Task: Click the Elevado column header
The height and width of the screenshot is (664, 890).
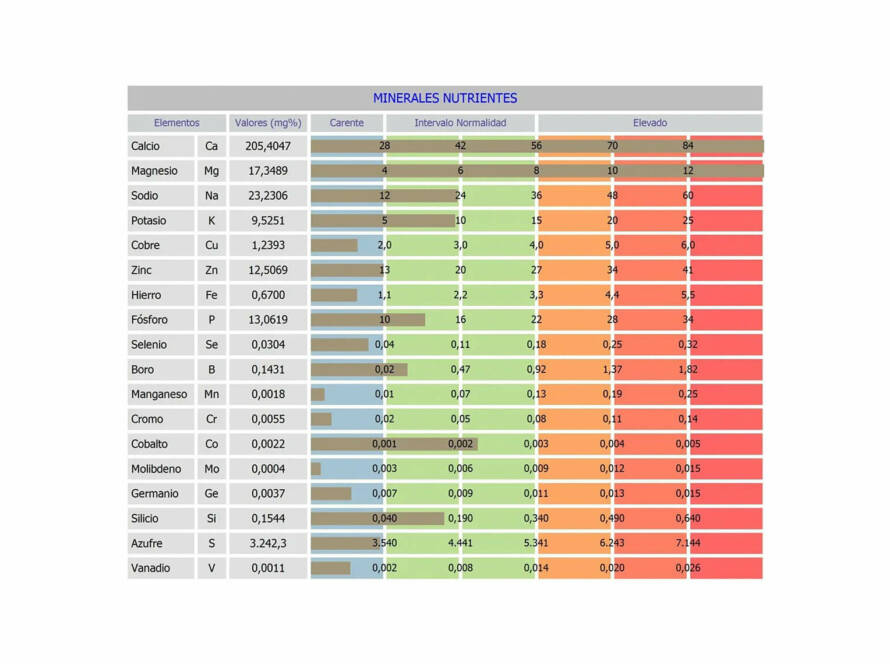Action: coord(650,123)
